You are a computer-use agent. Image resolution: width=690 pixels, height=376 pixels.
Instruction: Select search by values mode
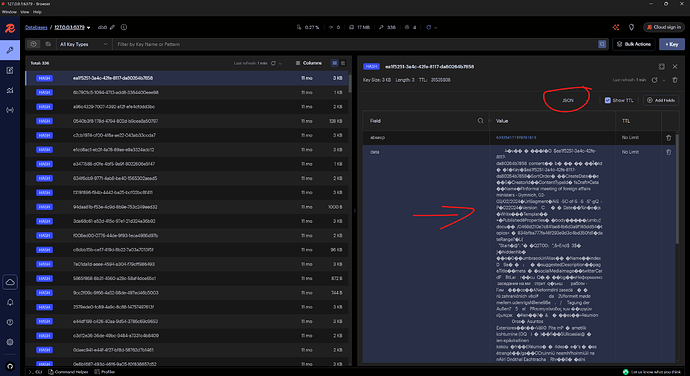coord(48,44)
